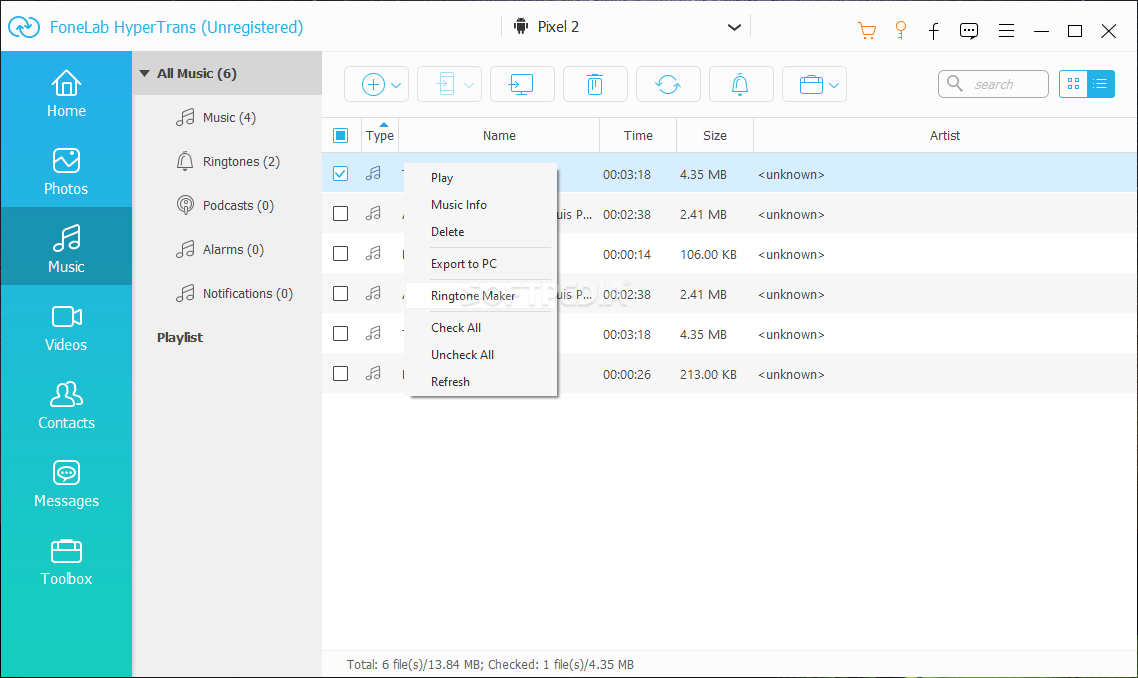Screen dimensions: 1138x678
Task: Select Music (4) category
Action: click(216, 118)
